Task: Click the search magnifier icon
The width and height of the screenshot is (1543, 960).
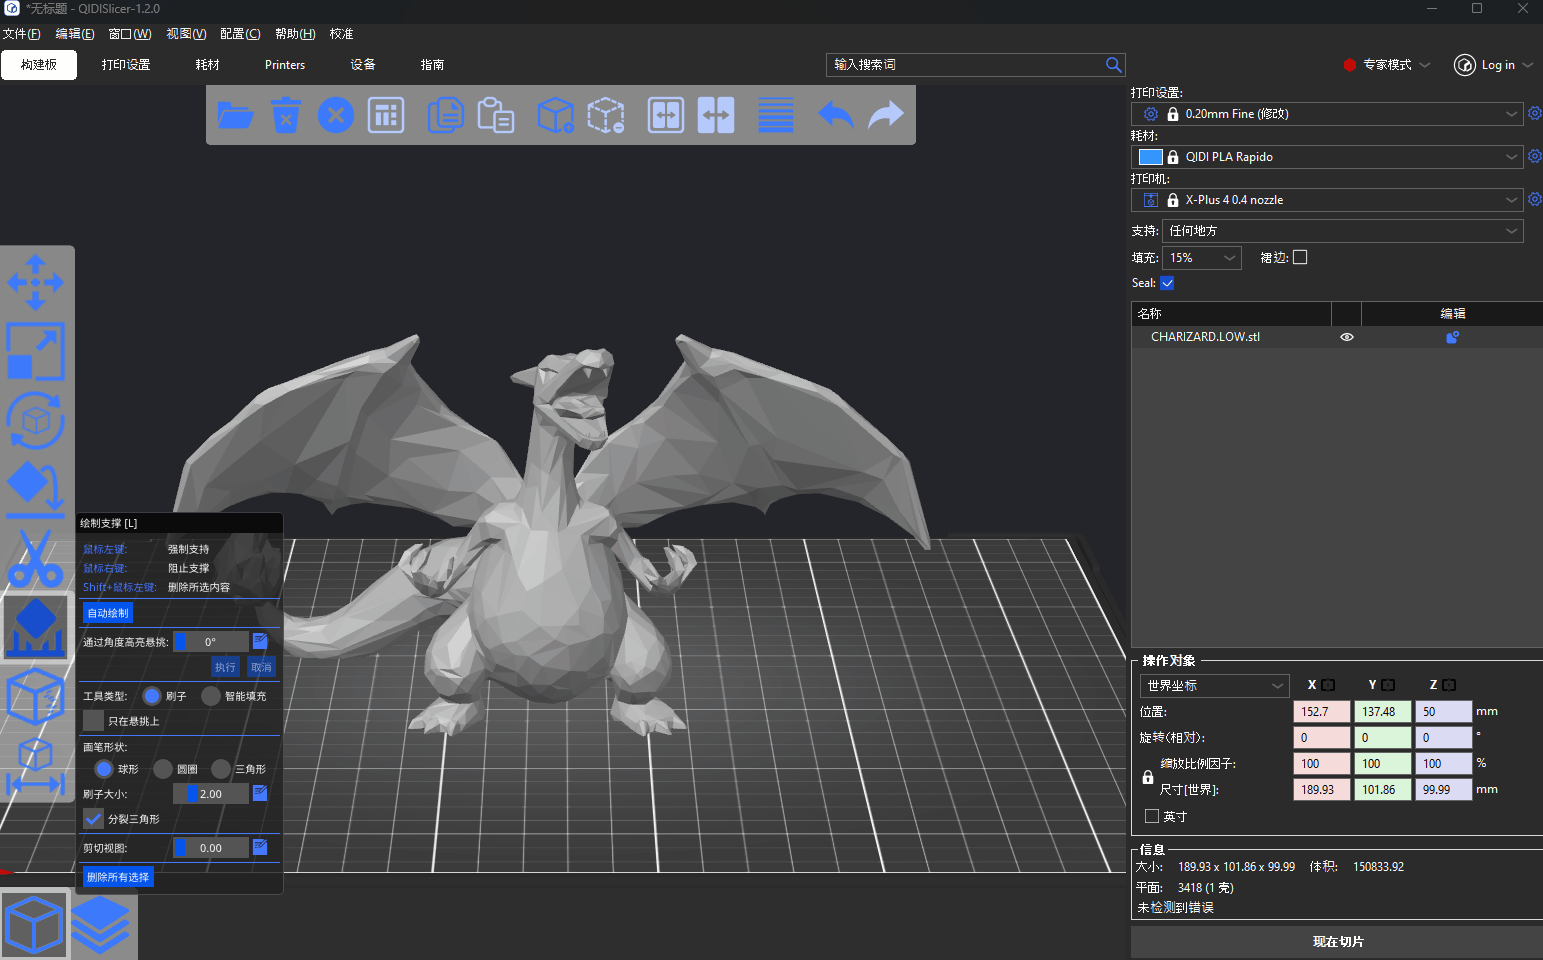Action: (x=1113, y=65)
